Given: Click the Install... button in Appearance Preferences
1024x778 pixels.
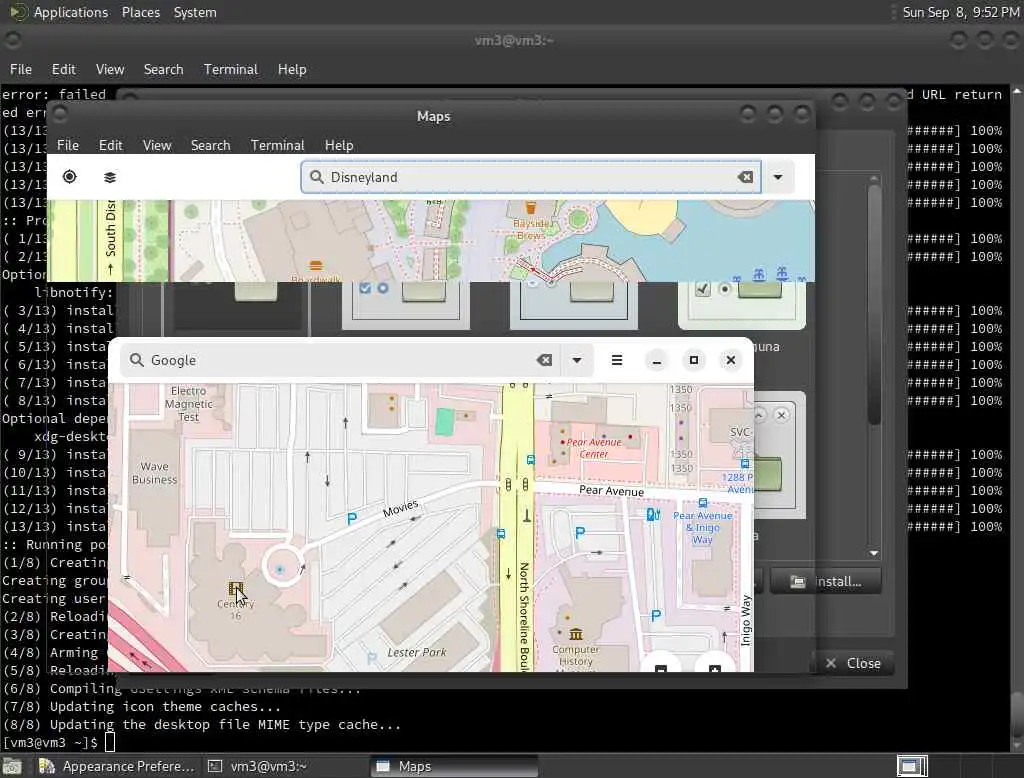Looking at the screenshot, I should point(826,581).
